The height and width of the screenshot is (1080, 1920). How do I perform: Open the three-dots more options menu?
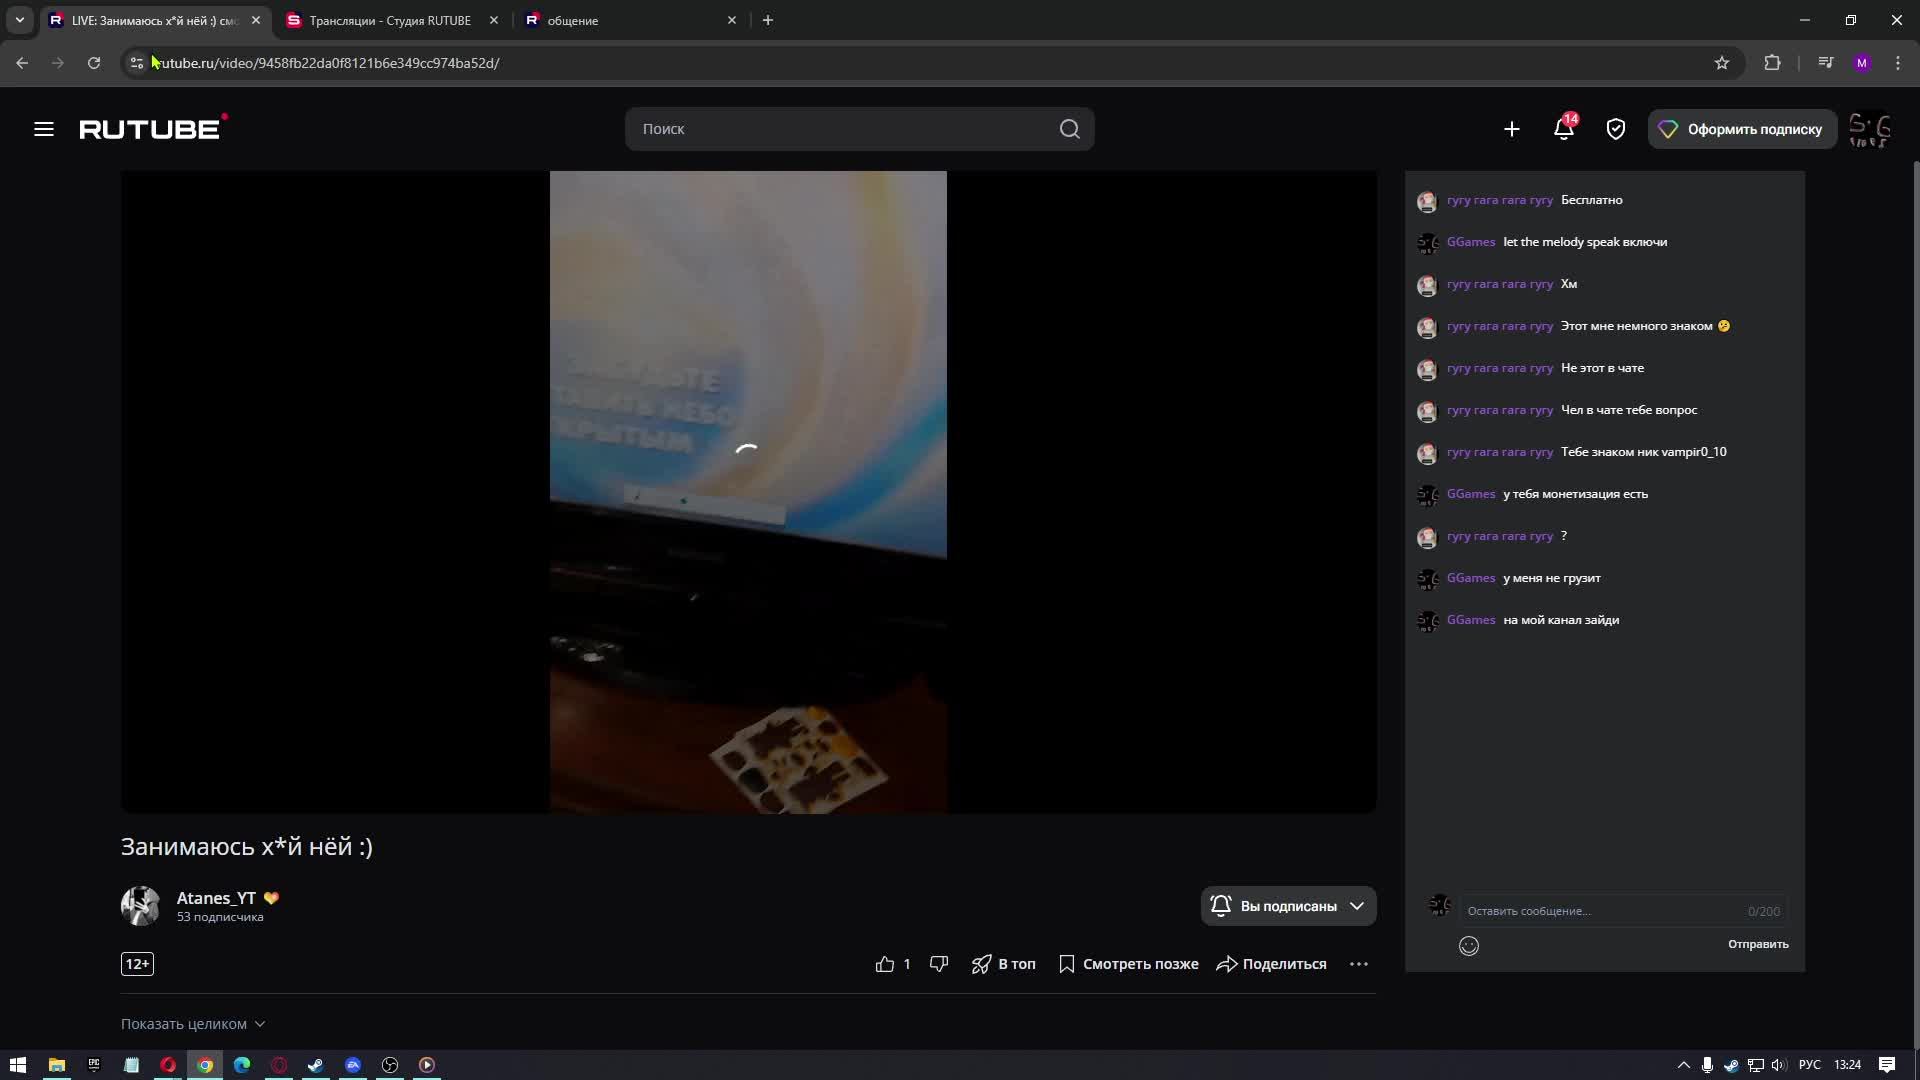1358,964
